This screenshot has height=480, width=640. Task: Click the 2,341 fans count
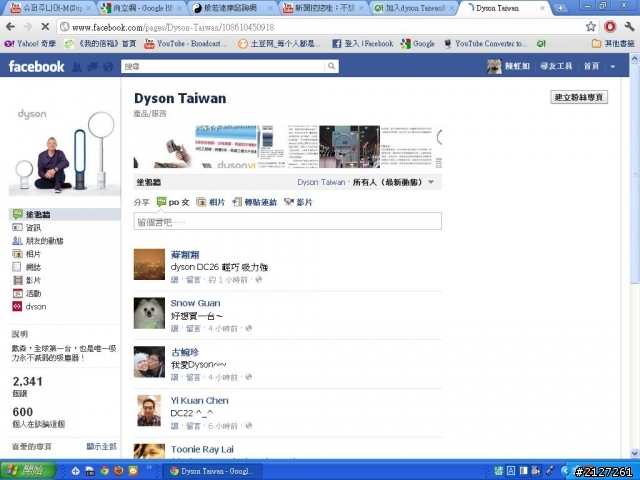point(27,382)
